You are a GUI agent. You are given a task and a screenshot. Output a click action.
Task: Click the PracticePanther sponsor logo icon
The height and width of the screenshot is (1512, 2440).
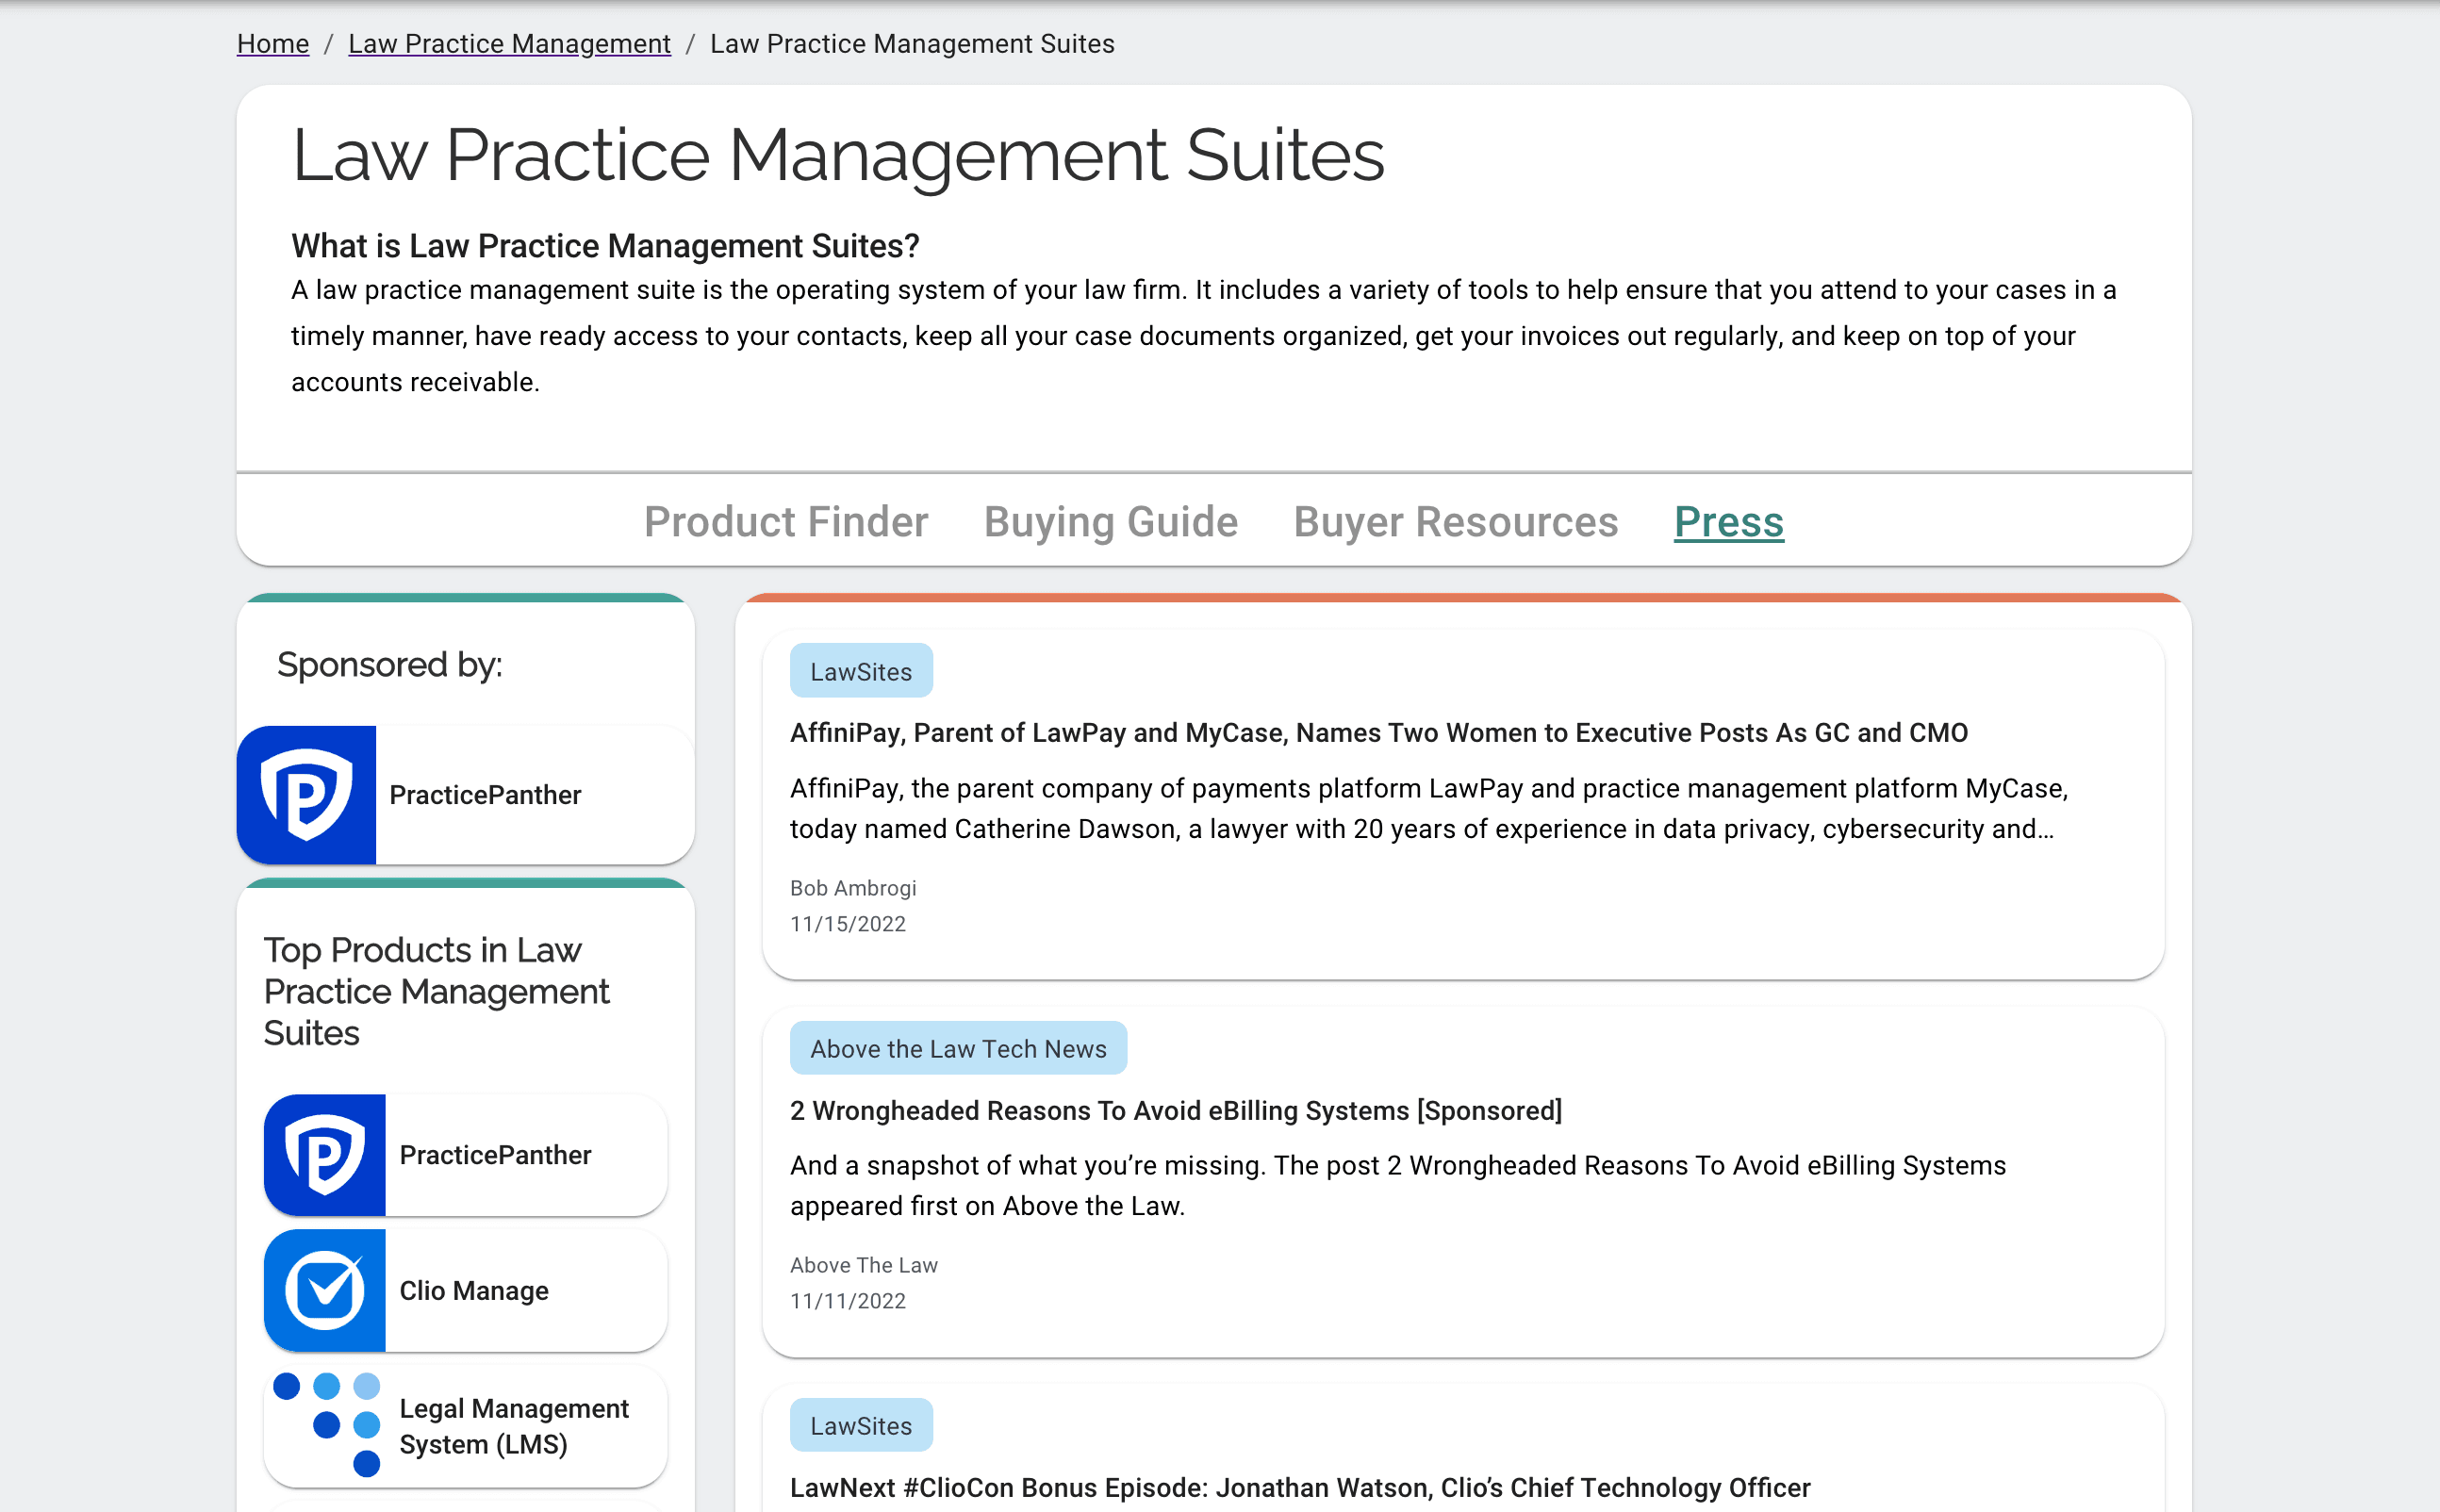click(306, 795)
